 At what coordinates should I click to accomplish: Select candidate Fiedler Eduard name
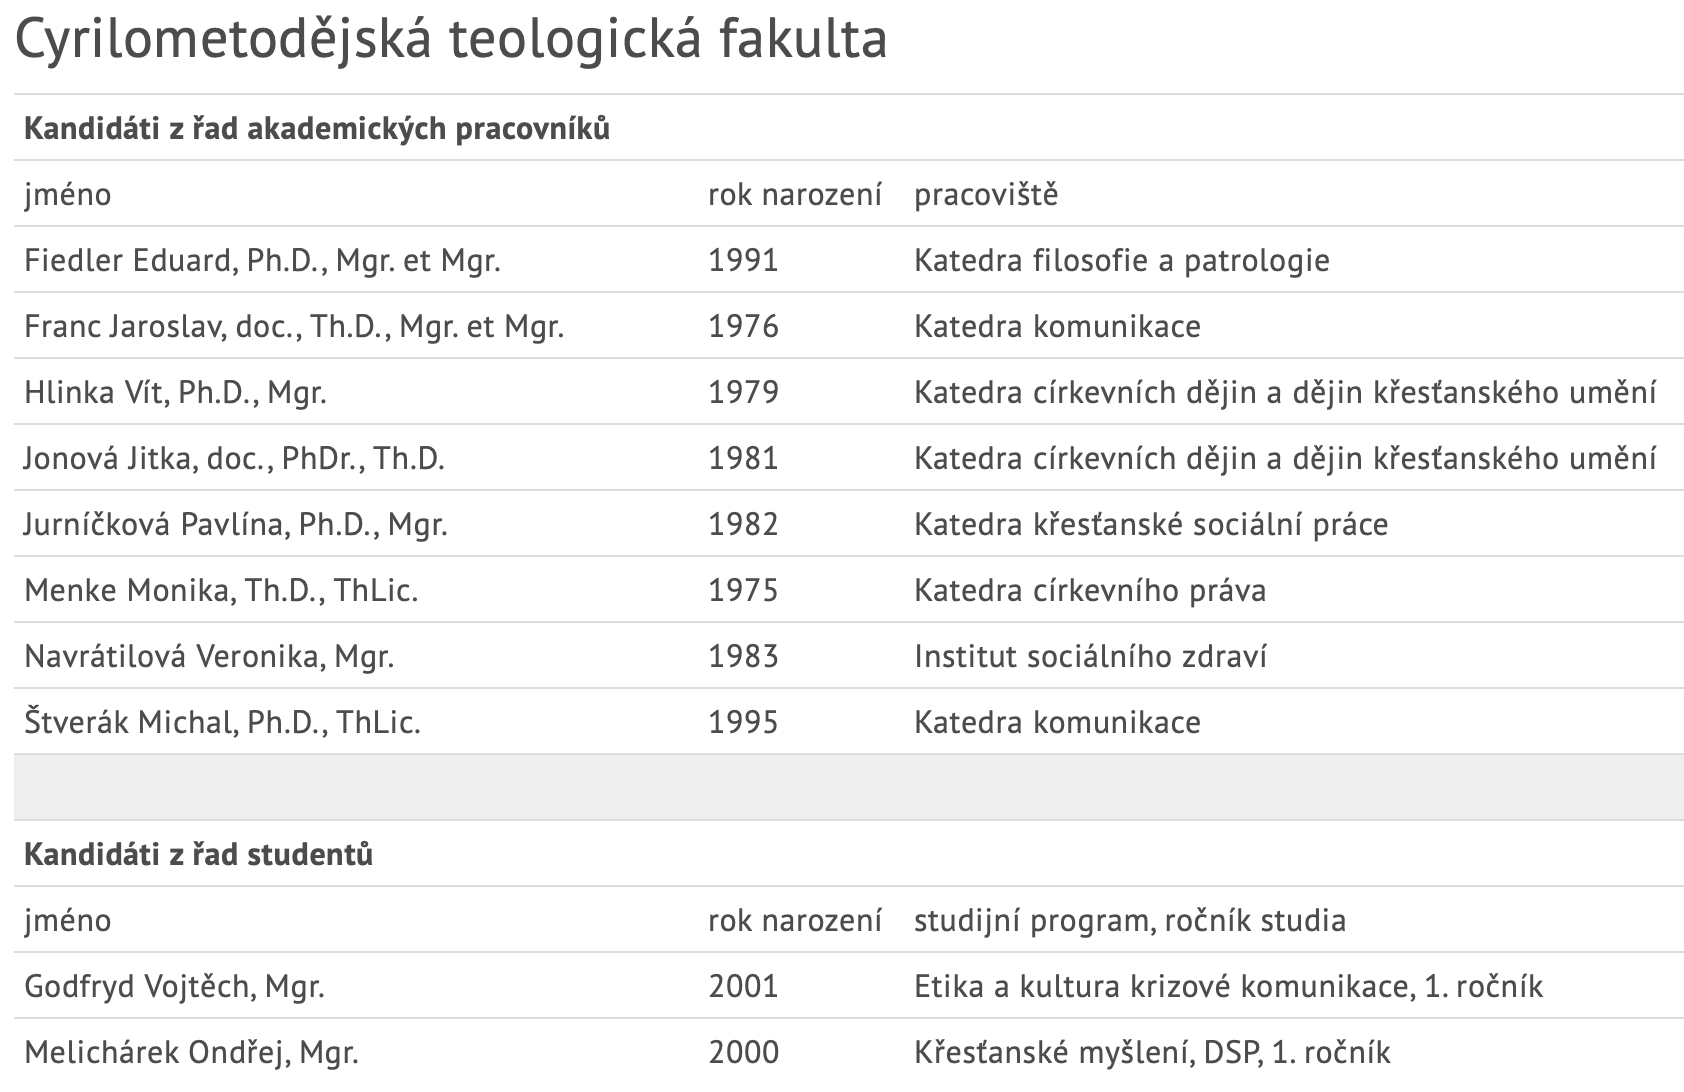pyautogui.click(x=262, y=261)
